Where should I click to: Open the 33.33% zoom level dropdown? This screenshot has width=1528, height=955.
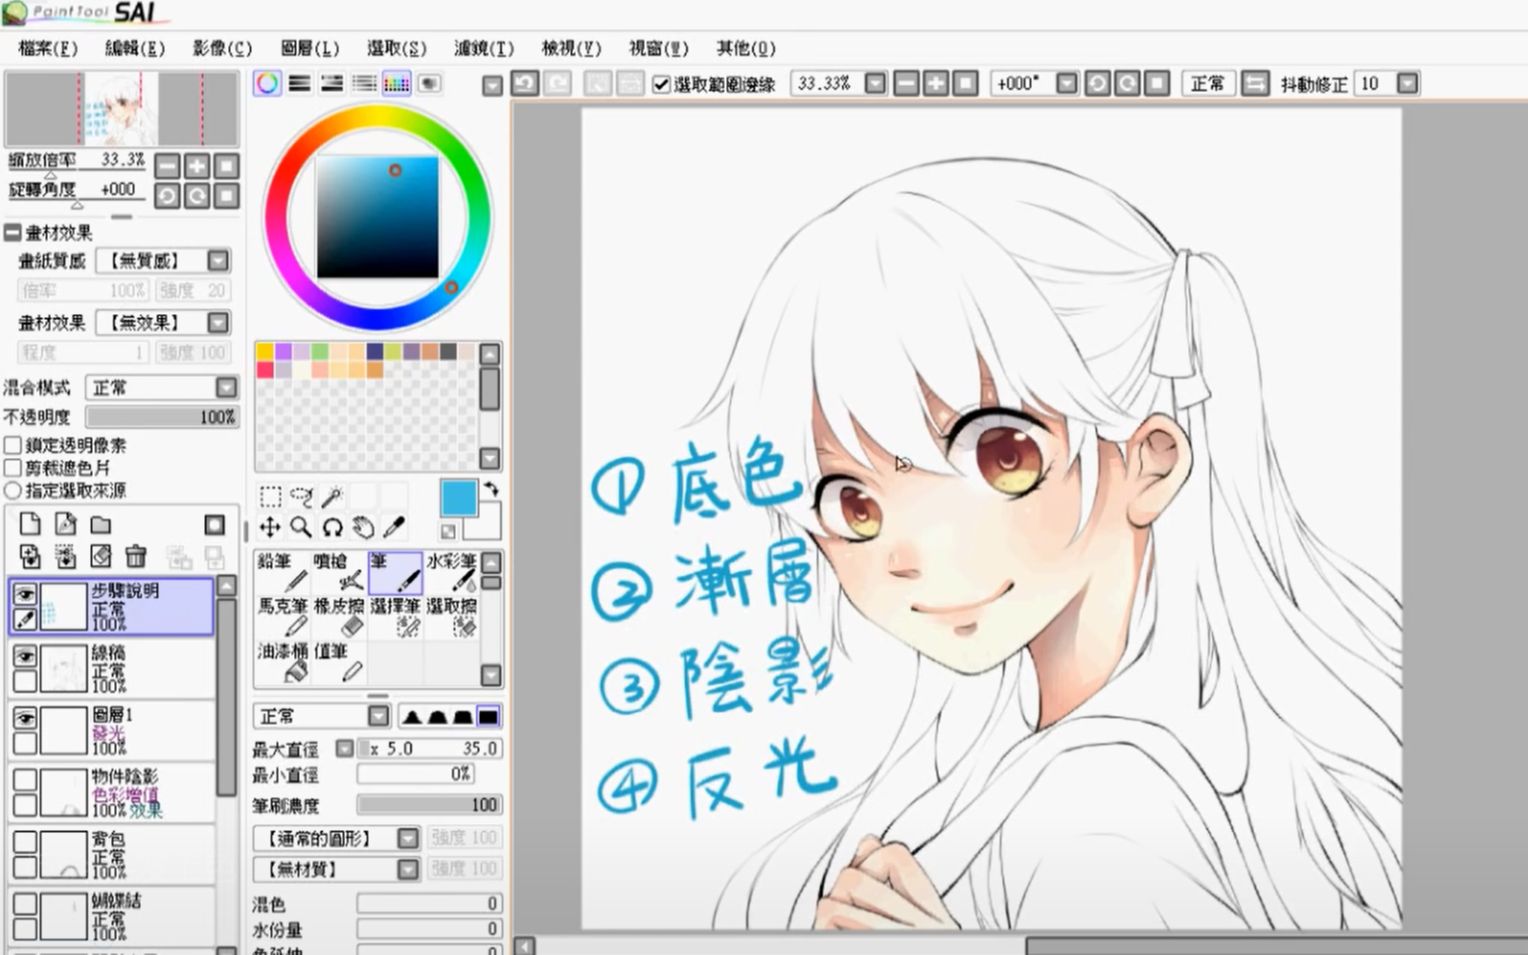point(875,83)
